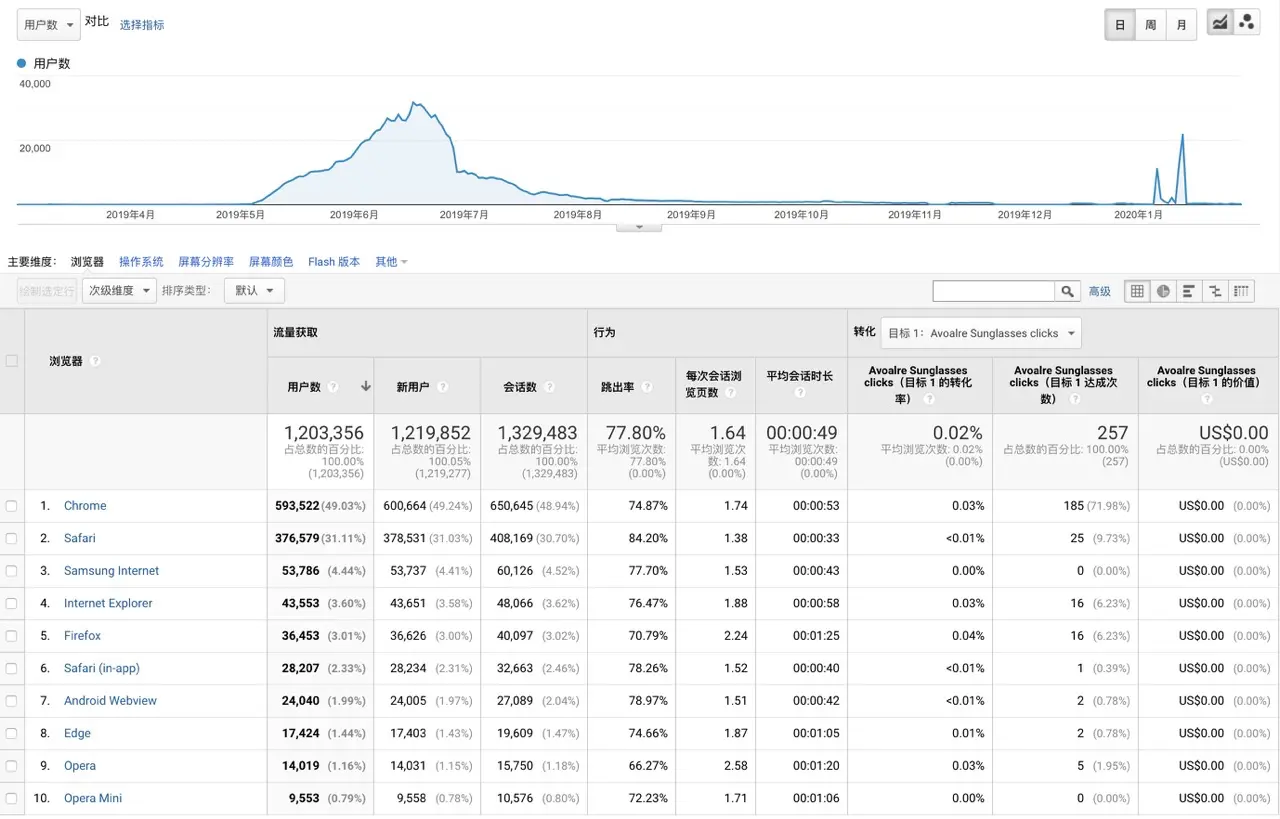Open the 次级维度 dropdown
Viewport: 1280px width, 819px height.
pyautogui.click(x=119, y=291)
